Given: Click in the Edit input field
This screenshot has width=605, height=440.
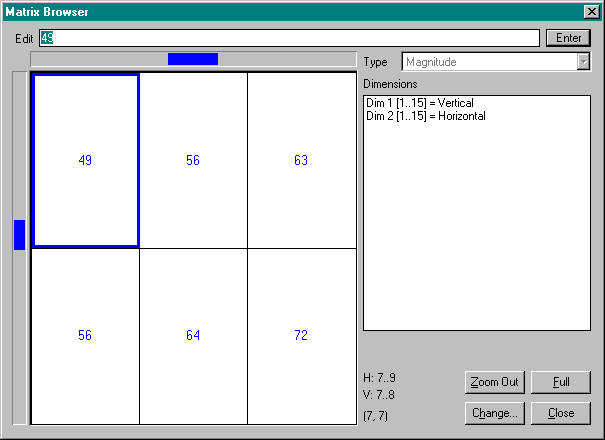Looking at the screenshot, I should coord(289,38).
